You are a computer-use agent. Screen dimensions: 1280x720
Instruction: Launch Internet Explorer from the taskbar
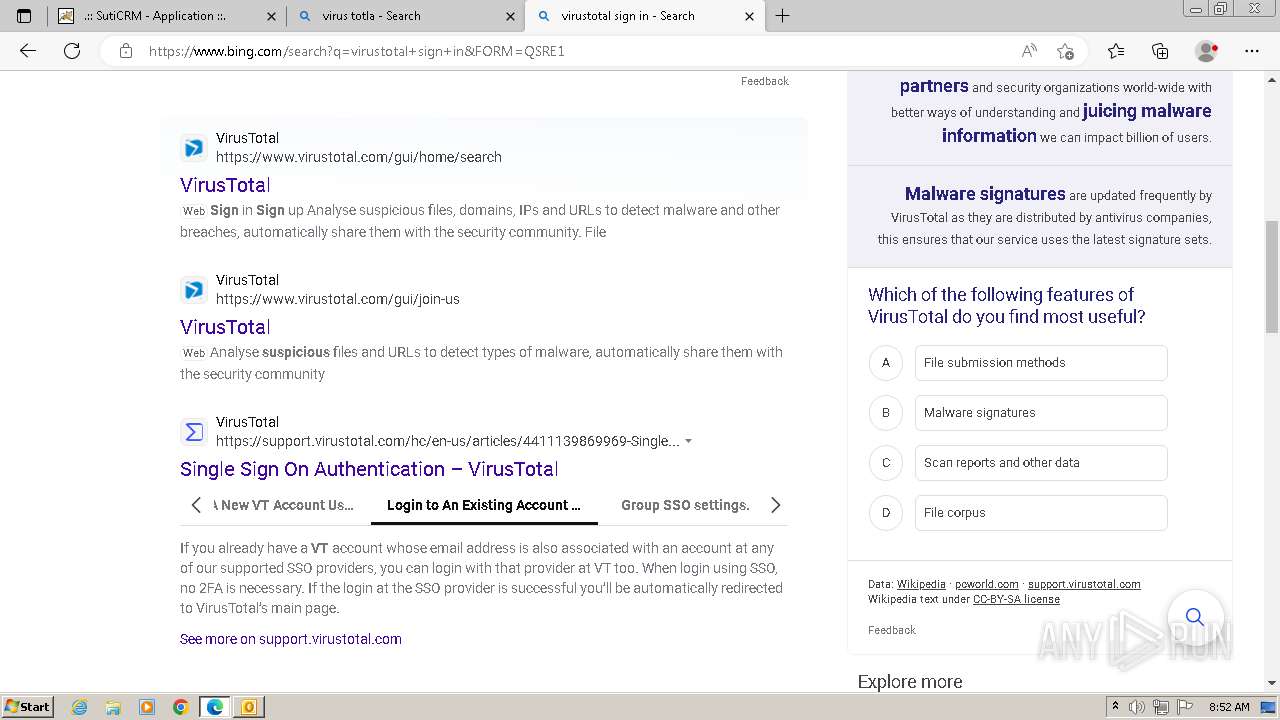79,707
